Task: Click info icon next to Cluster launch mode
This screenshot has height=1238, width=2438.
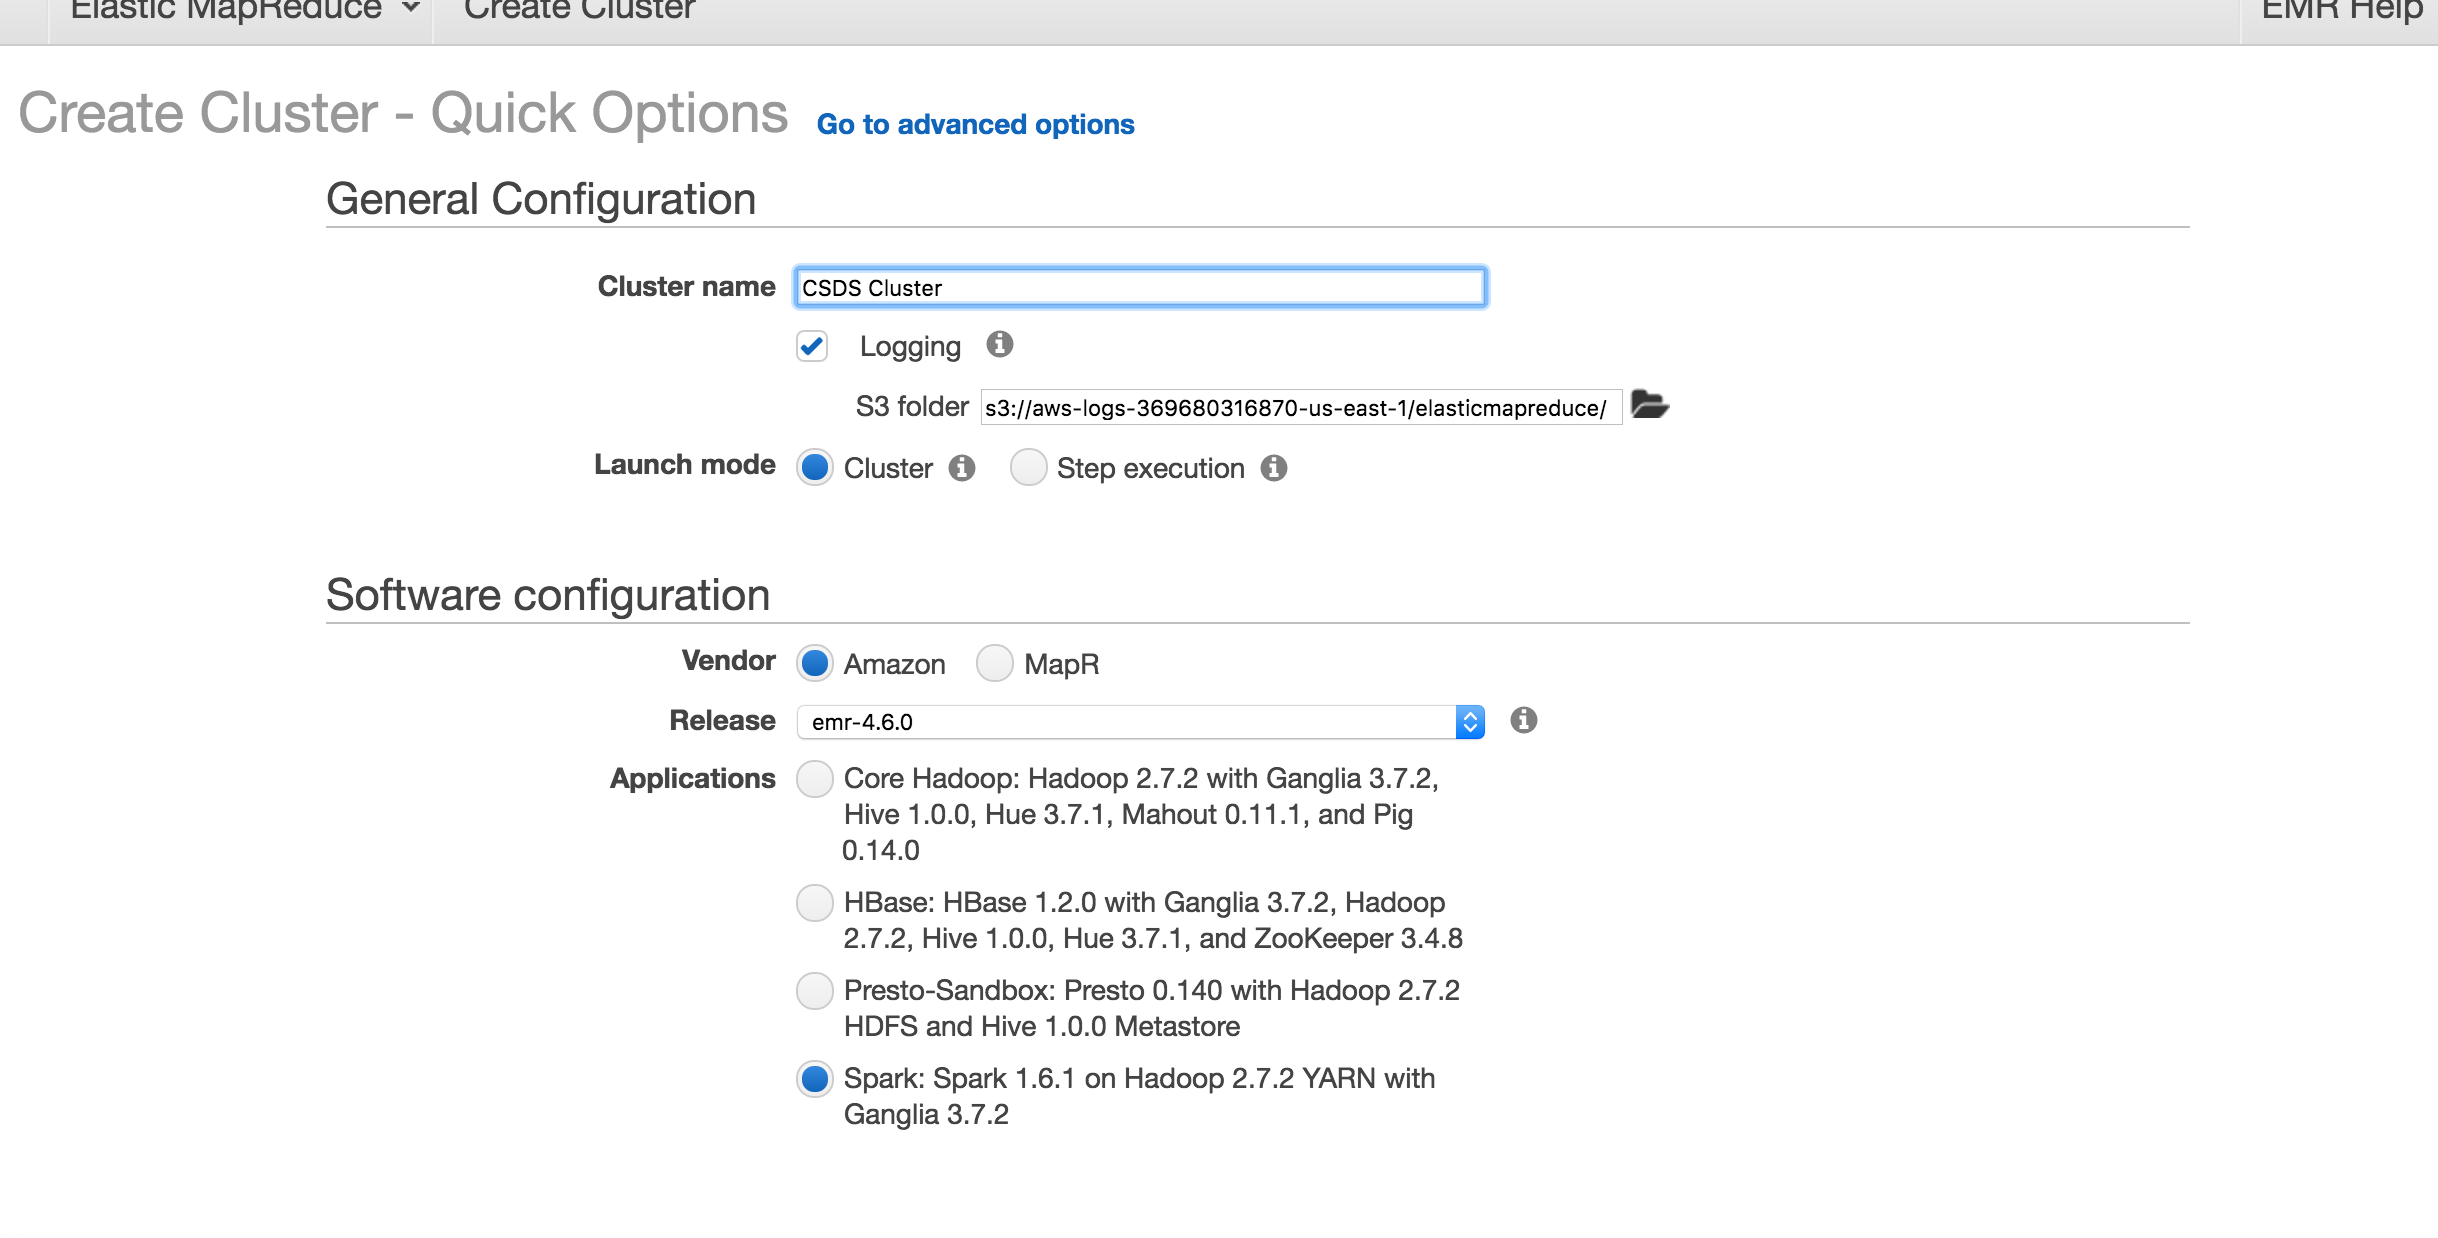Action: (x=962, y=468)
